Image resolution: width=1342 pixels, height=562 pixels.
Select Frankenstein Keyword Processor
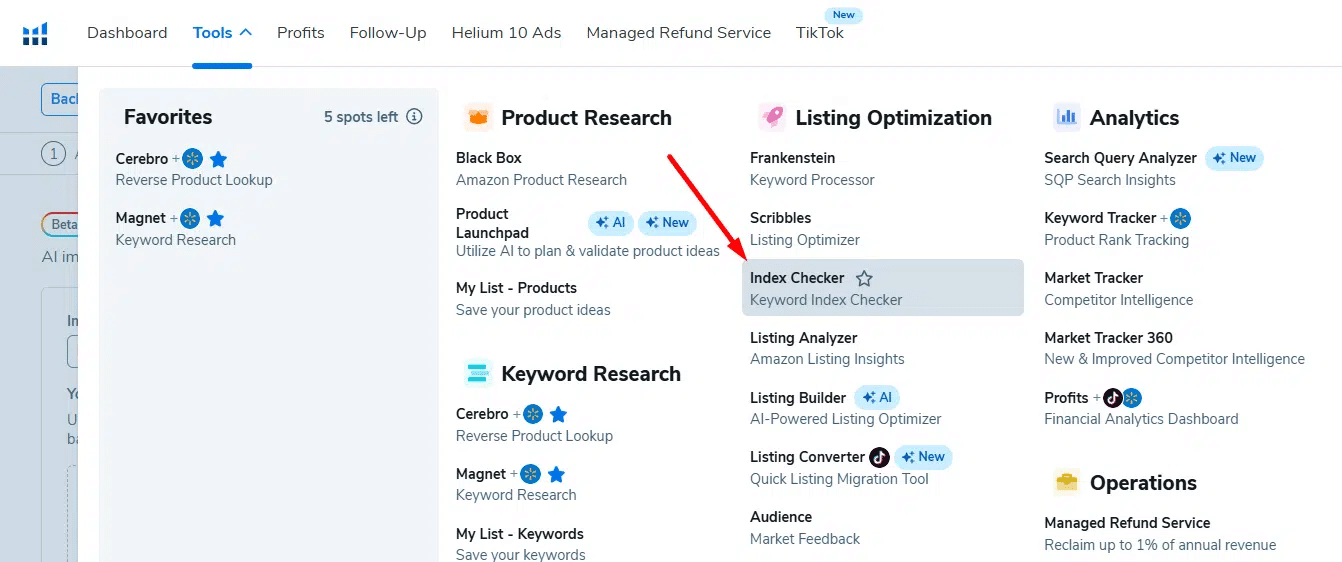792,158
